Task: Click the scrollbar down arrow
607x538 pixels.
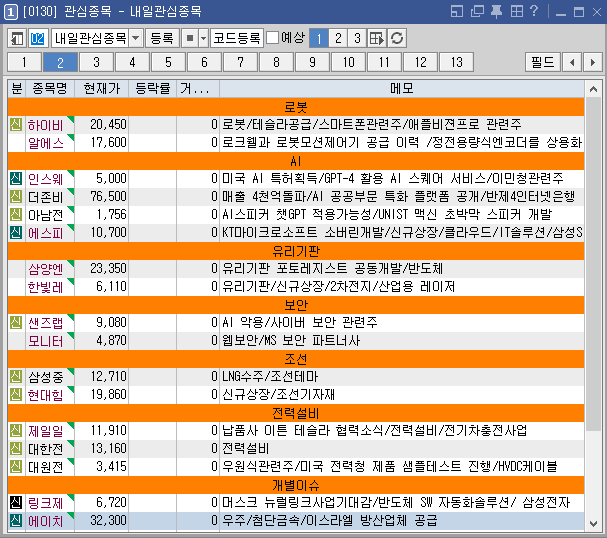Action: (x=593, y=524)
